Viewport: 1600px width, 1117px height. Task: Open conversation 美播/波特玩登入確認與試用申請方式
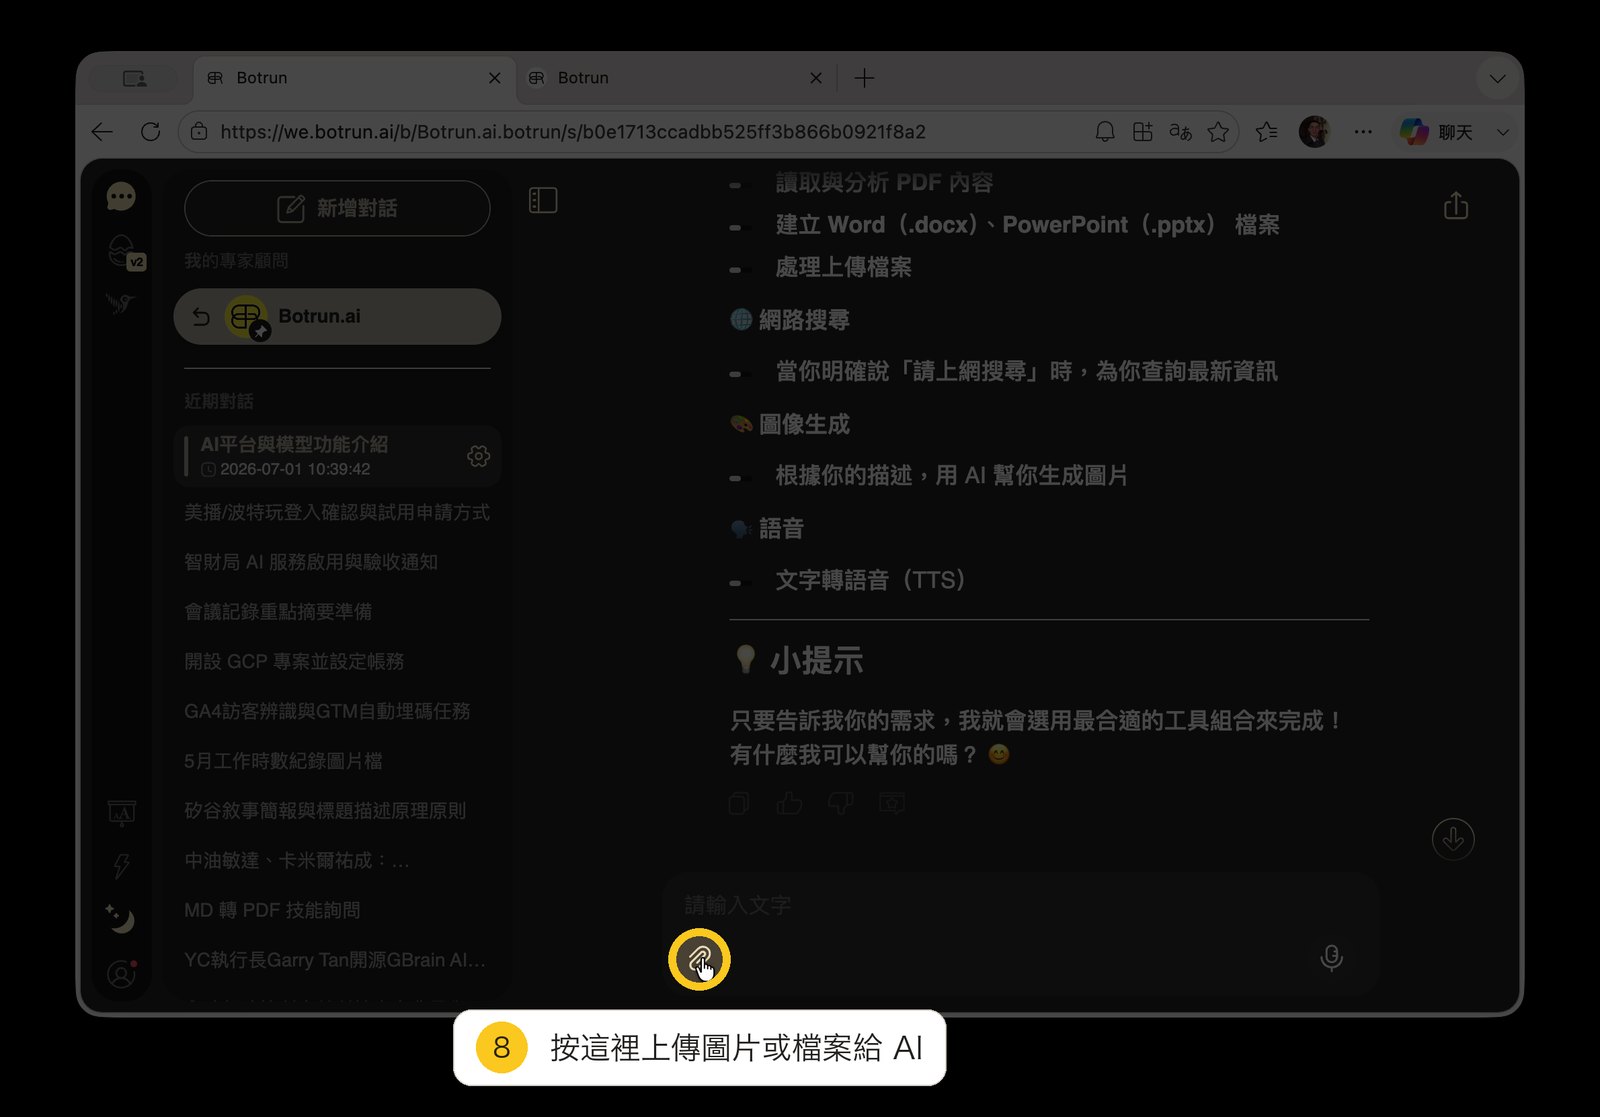(337, 512)
